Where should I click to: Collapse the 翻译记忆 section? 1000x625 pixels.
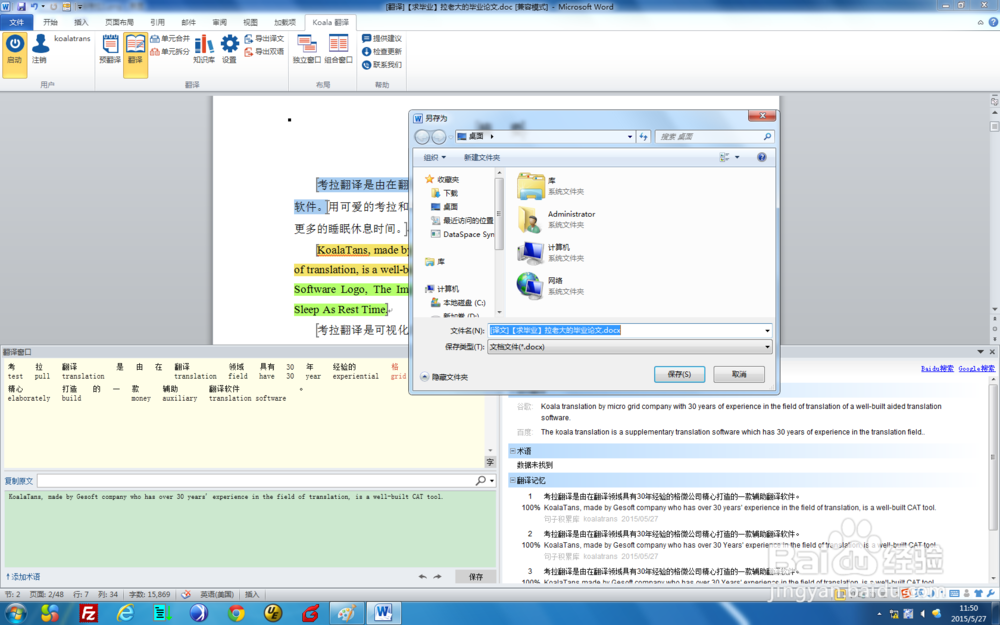(x=512, y=480)
